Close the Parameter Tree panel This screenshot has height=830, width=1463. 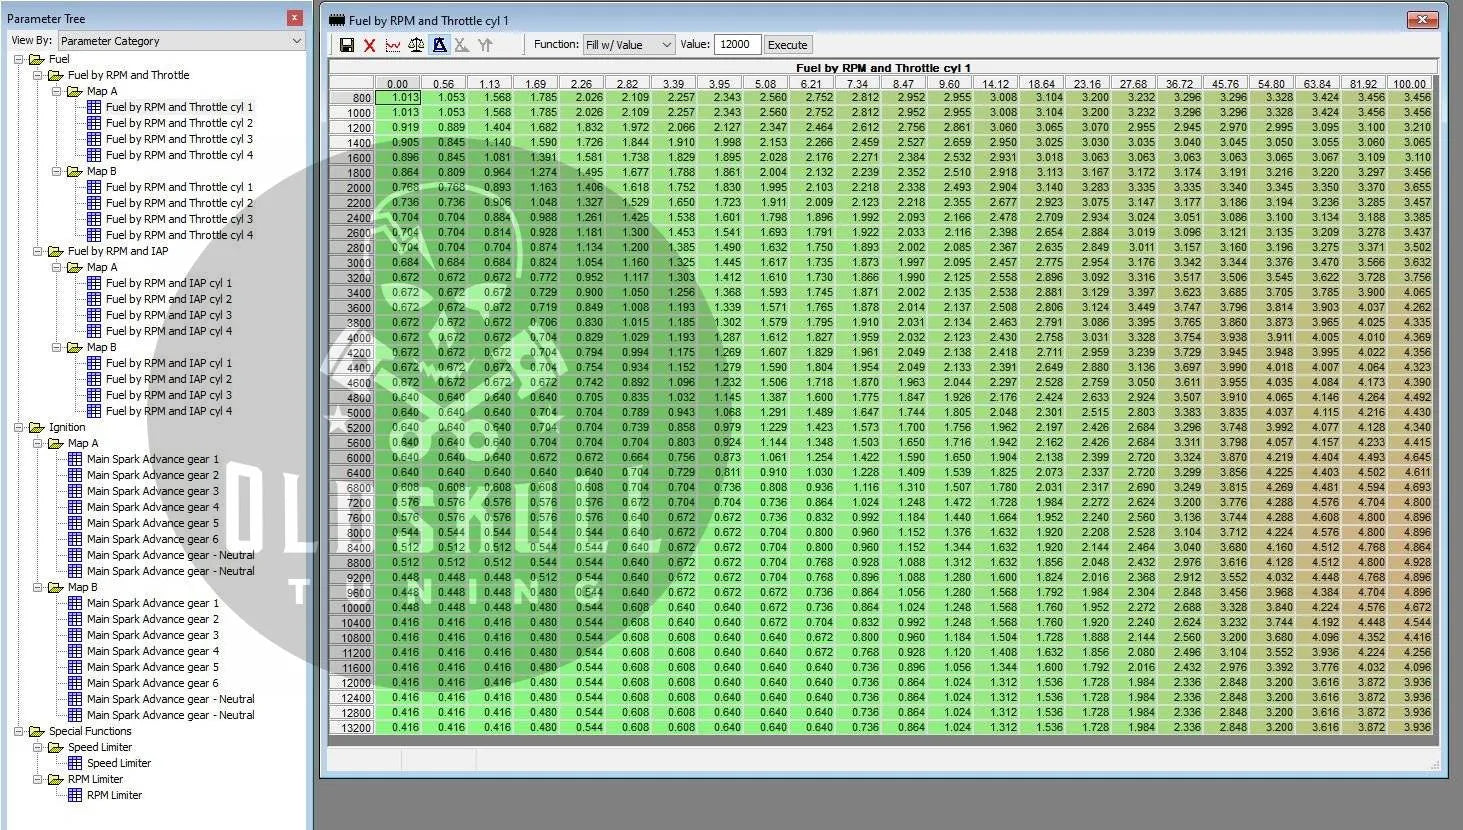294,18
